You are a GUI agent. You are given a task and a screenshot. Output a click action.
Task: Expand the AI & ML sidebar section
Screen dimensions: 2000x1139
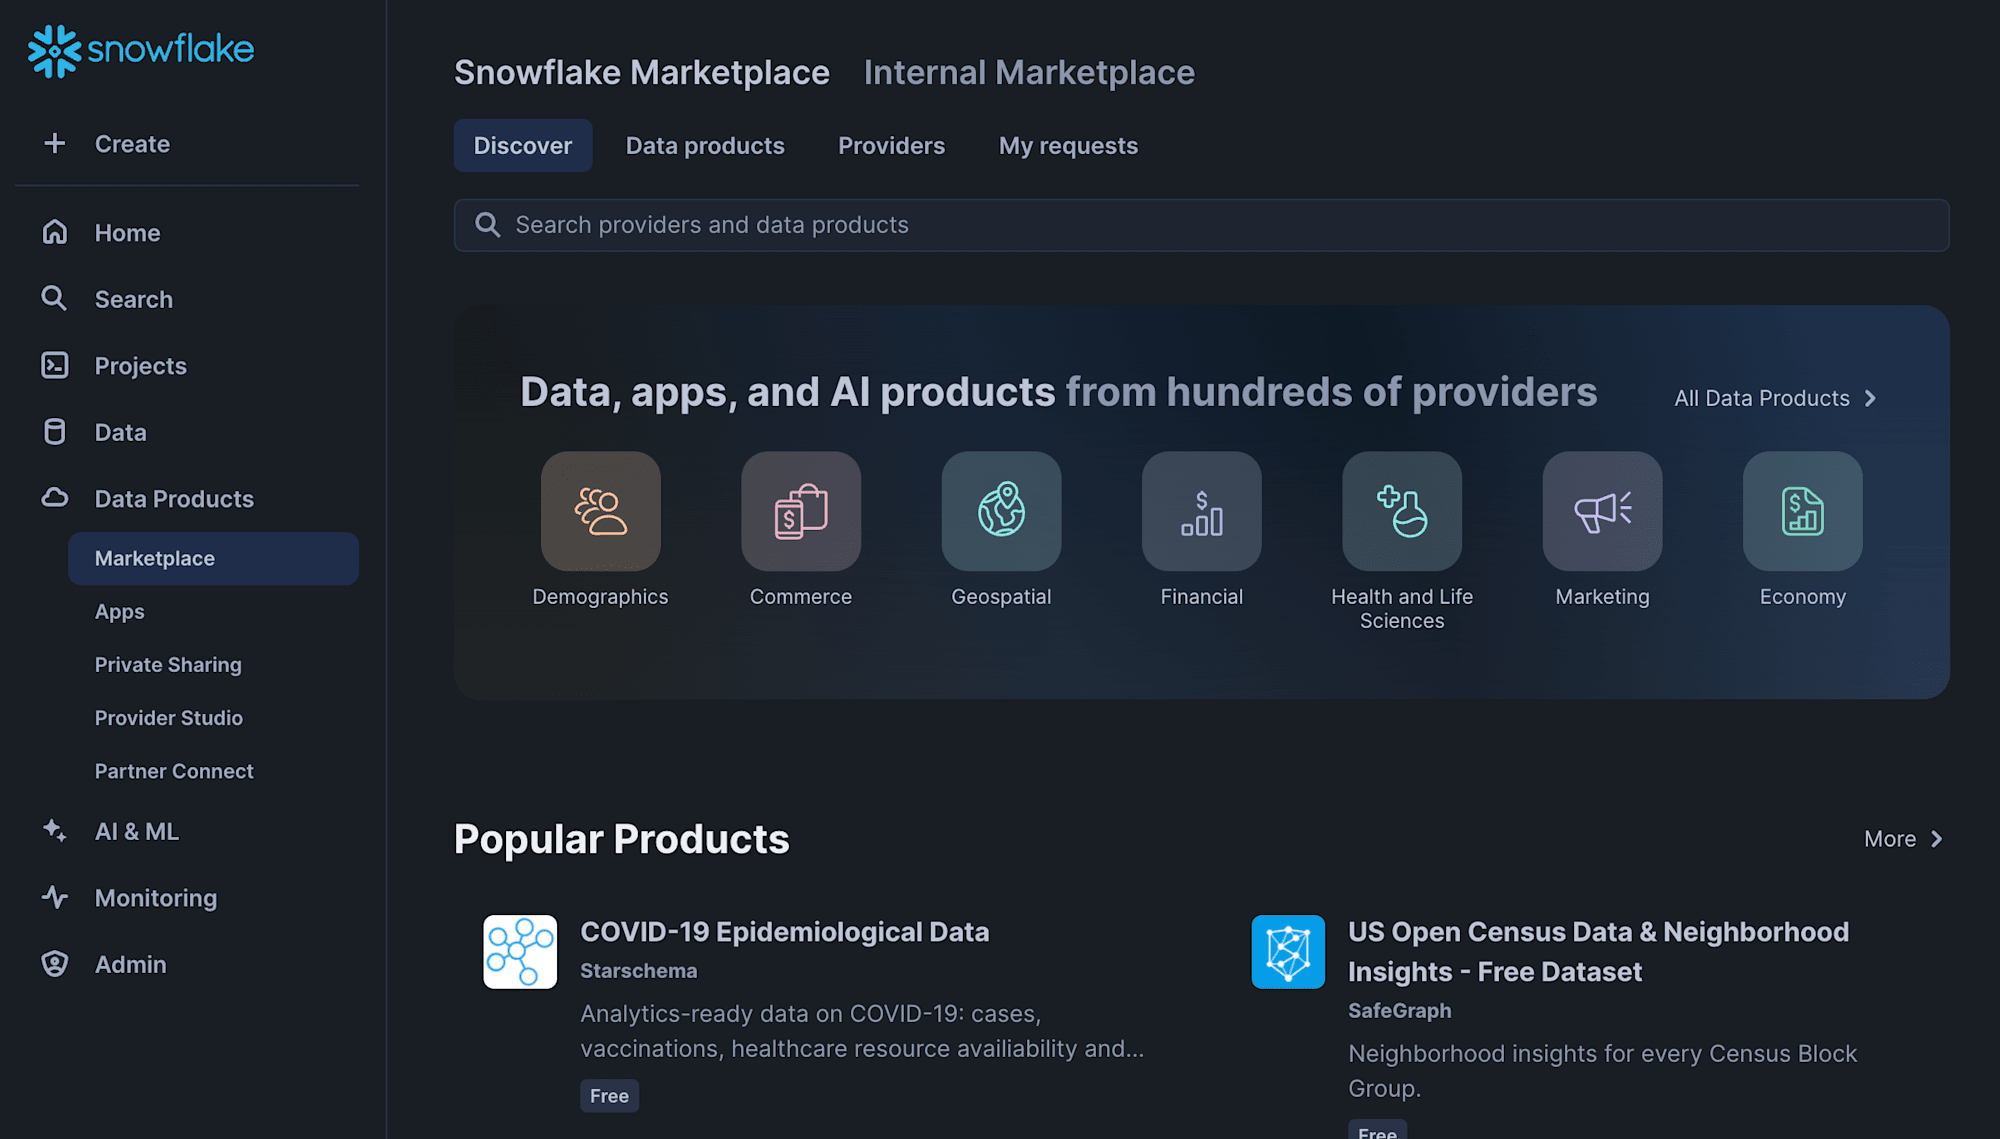136,831
